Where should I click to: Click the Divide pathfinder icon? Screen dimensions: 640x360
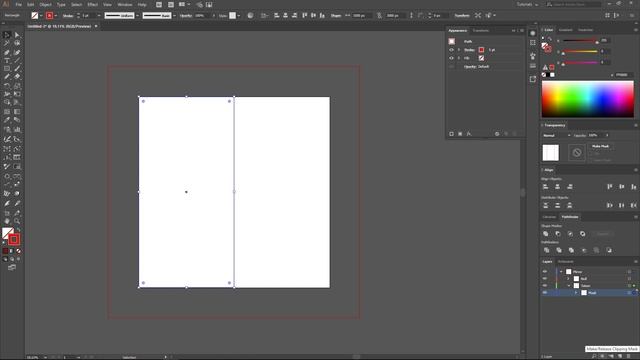coord(547,250)
